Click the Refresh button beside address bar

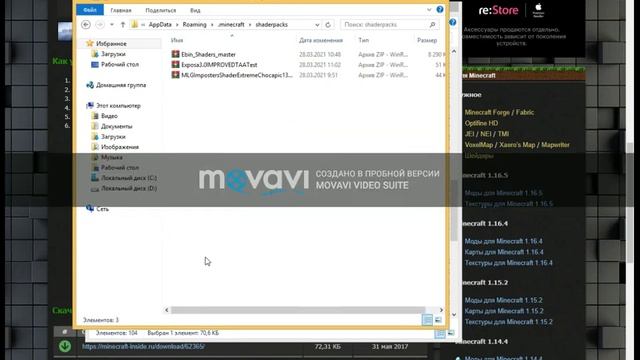328,24
